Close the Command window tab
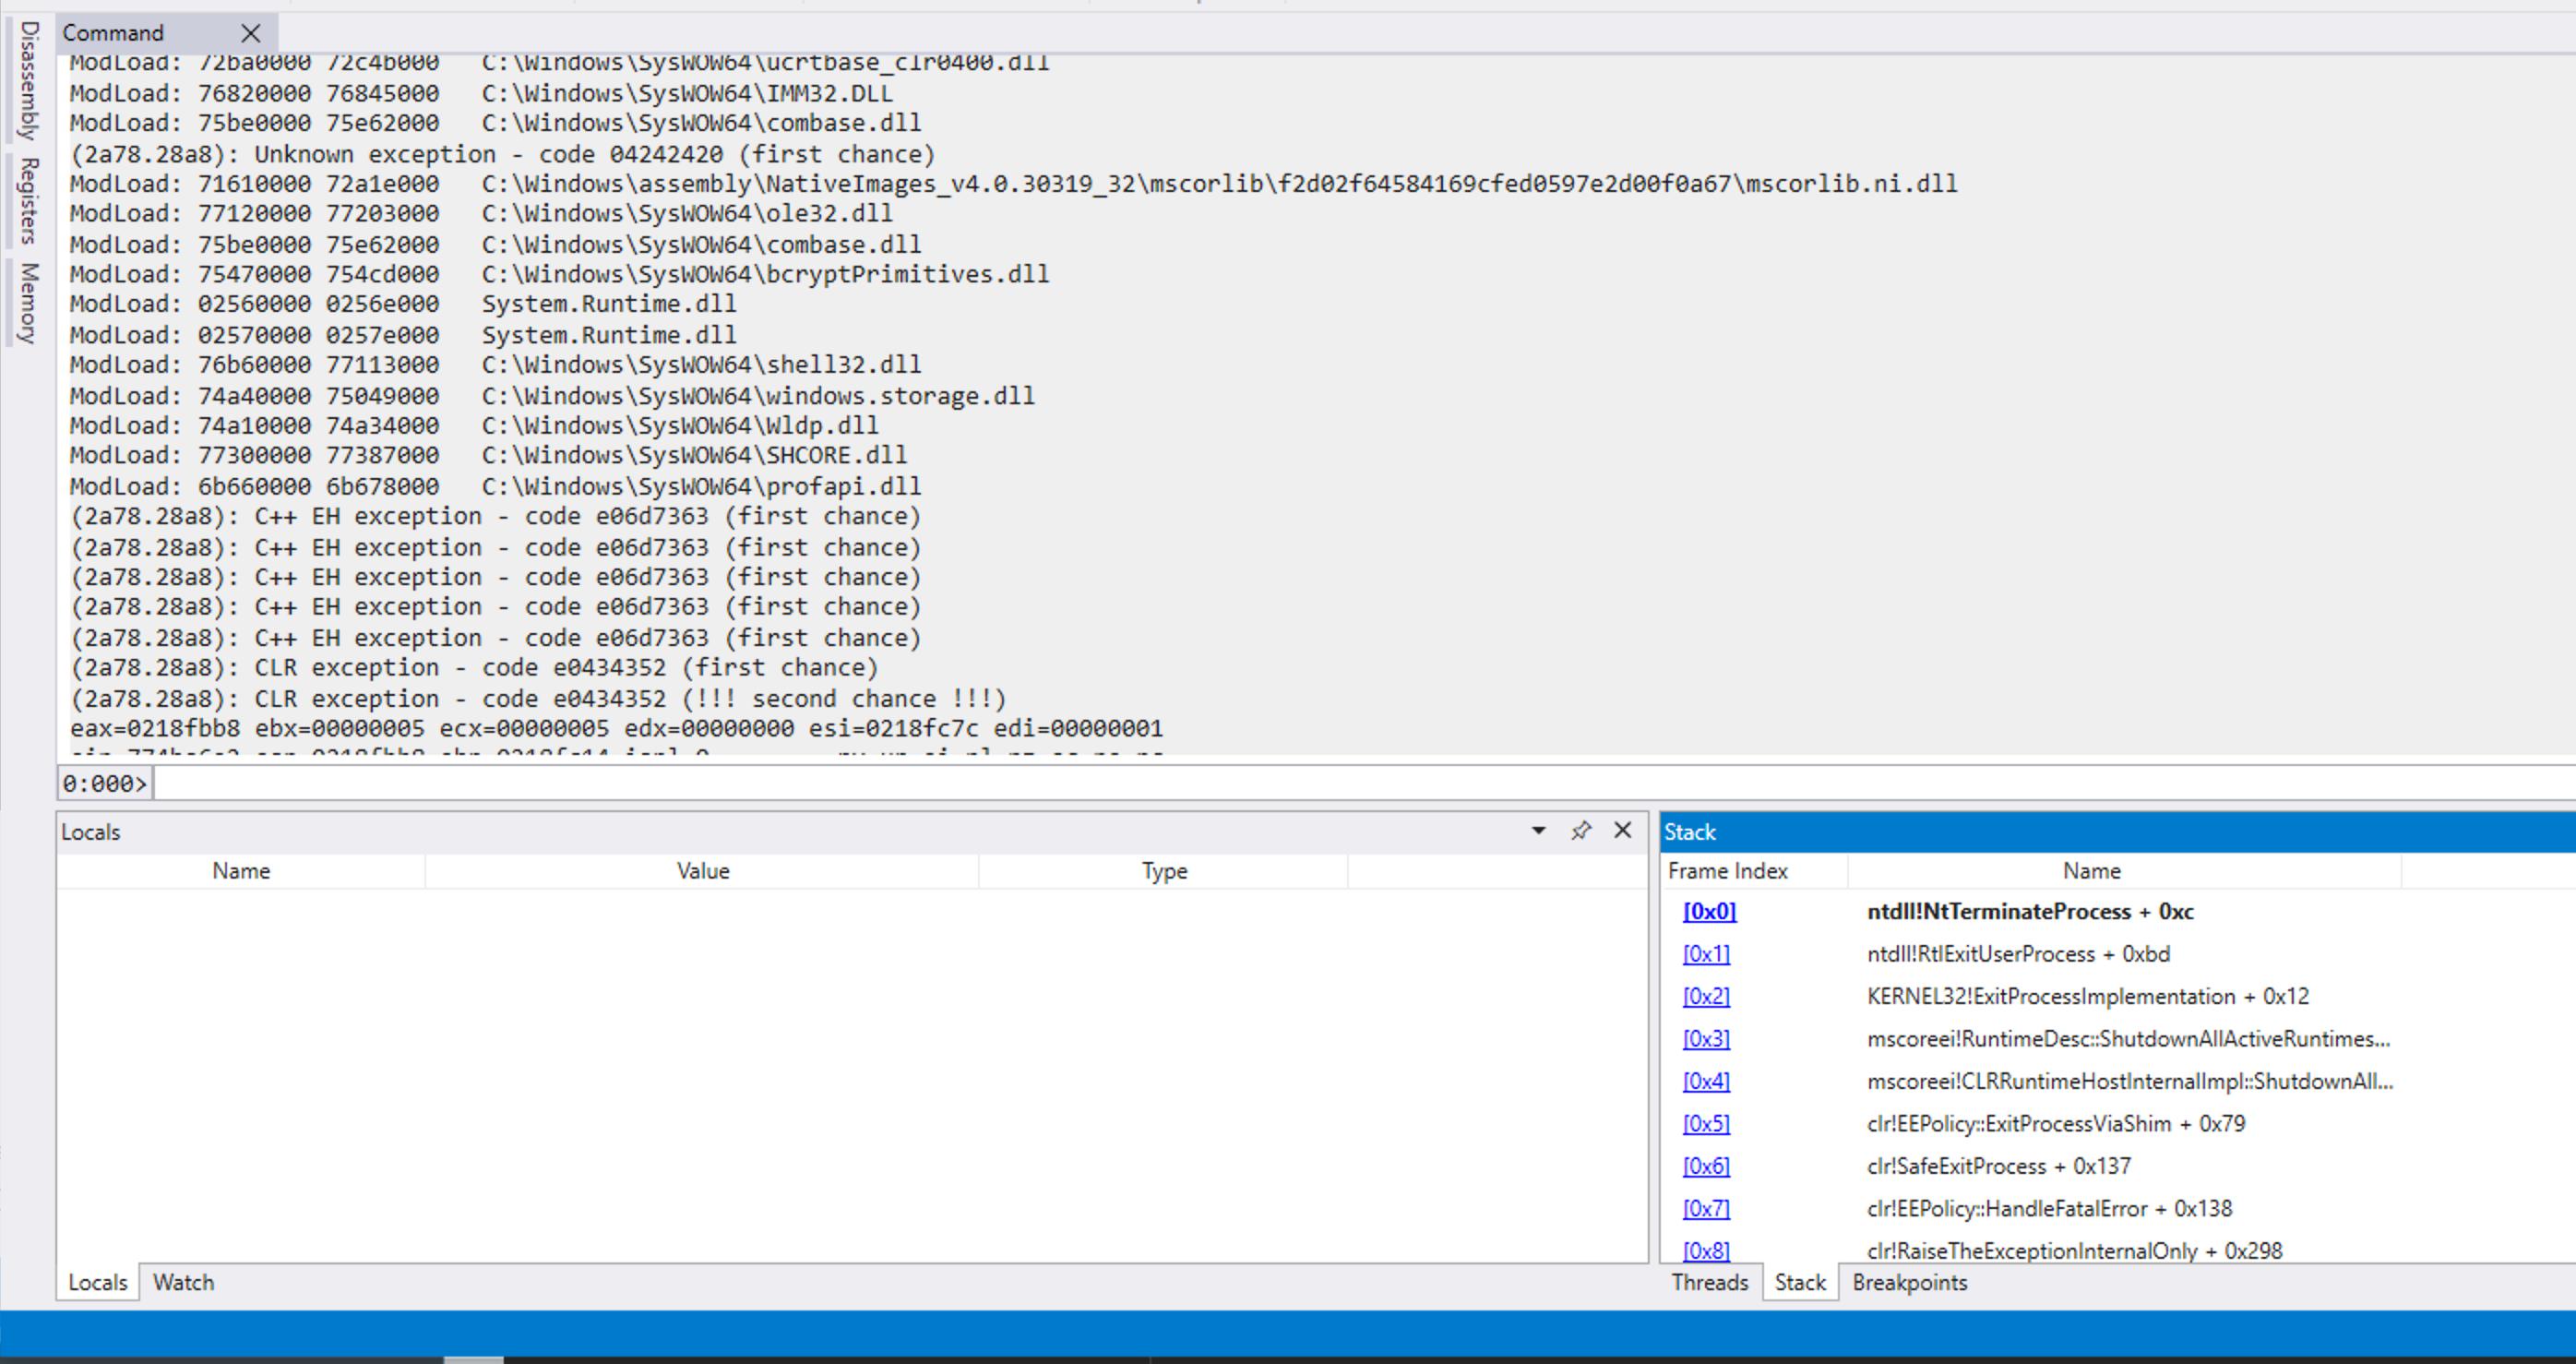This screenshot has width=2576, height=1364. 251,34
